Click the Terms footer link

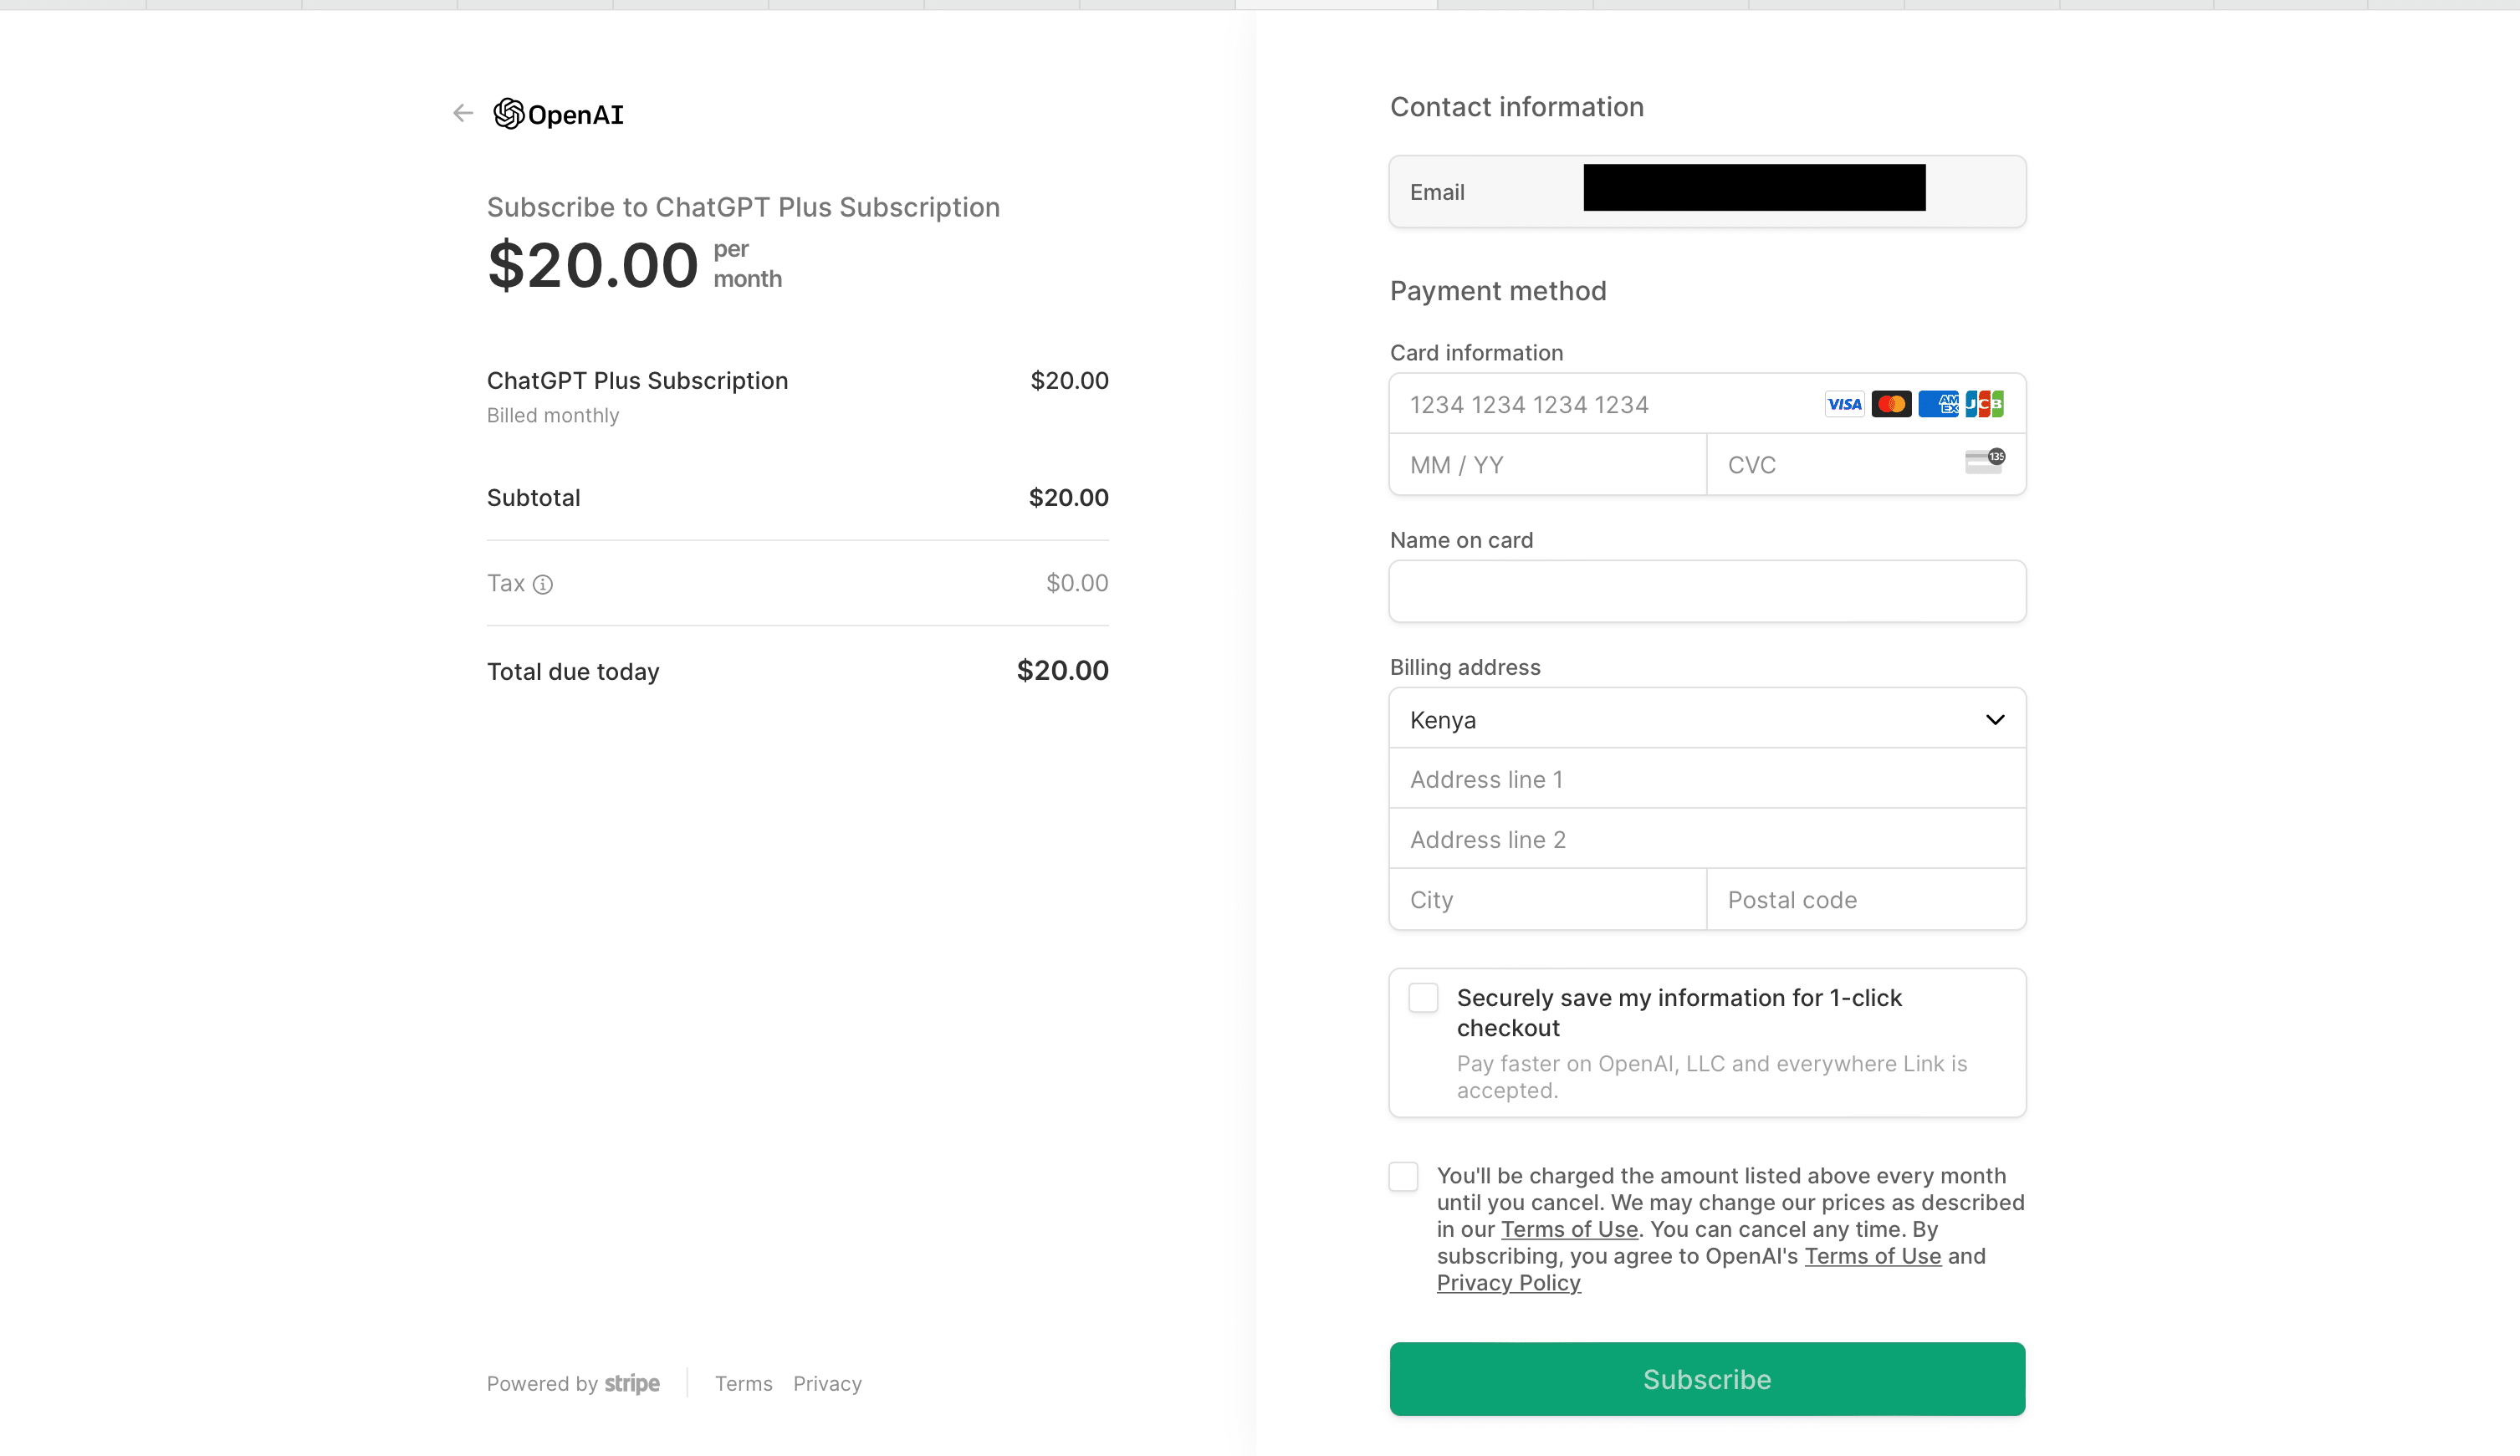744,1383
